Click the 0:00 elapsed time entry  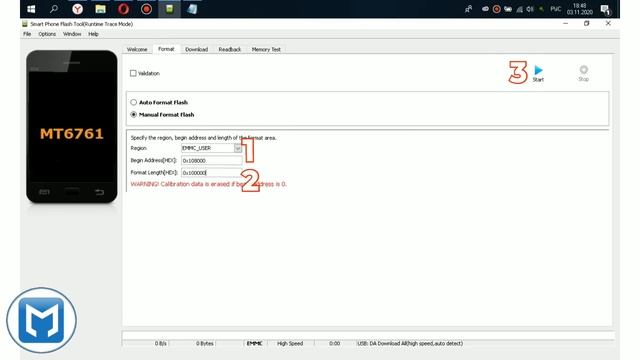[335, 343]
